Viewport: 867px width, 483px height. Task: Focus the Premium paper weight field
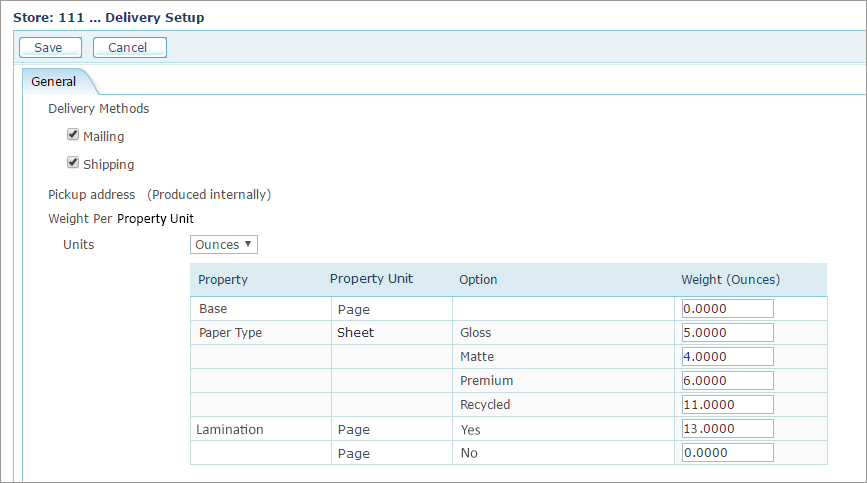point(727,381)
